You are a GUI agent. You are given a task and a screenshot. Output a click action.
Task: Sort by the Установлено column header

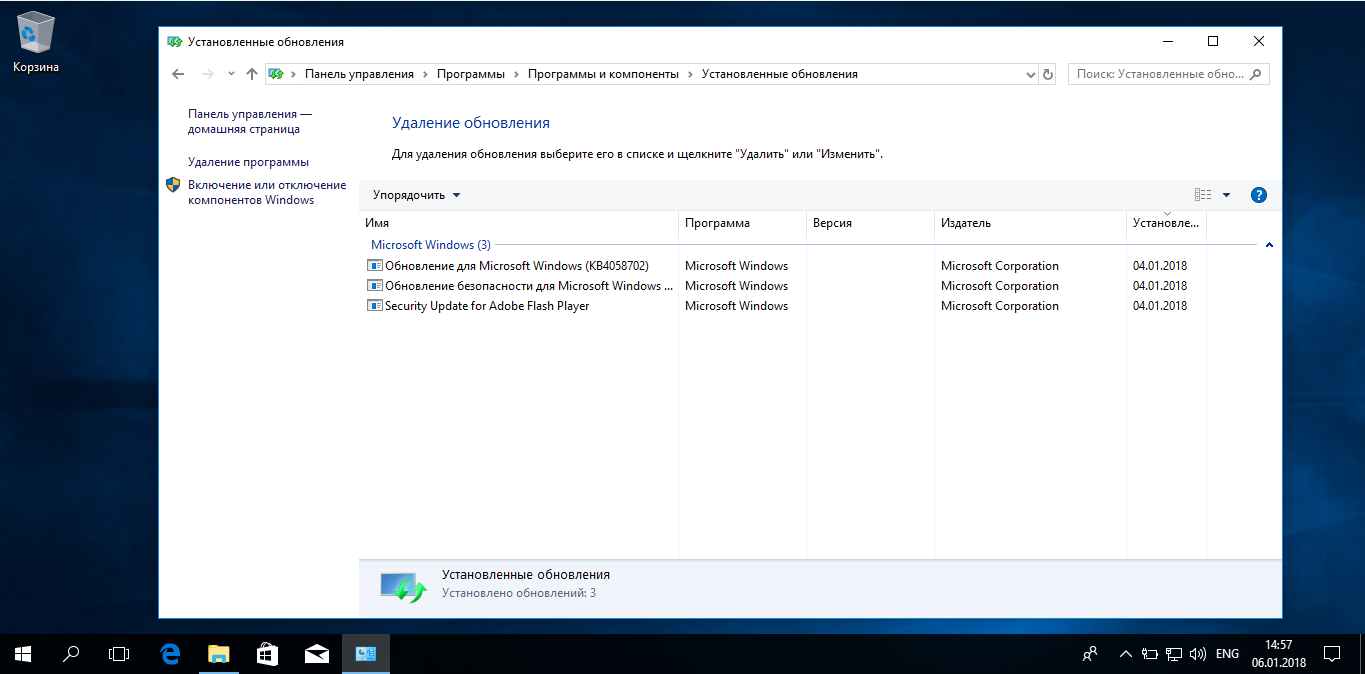click(x=1166, y=223)
